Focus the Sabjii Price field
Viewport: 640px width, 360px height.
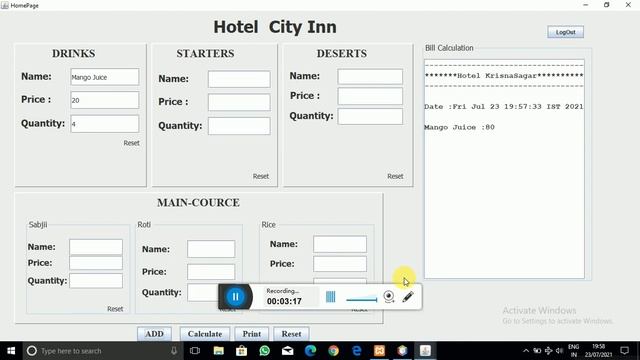coord(96,263)
